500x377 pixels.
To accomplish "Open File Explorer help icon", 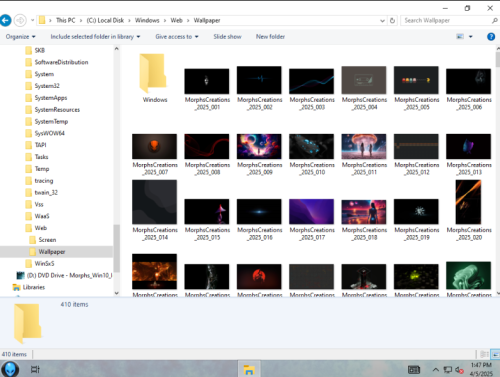I will [x=491, y=36].
